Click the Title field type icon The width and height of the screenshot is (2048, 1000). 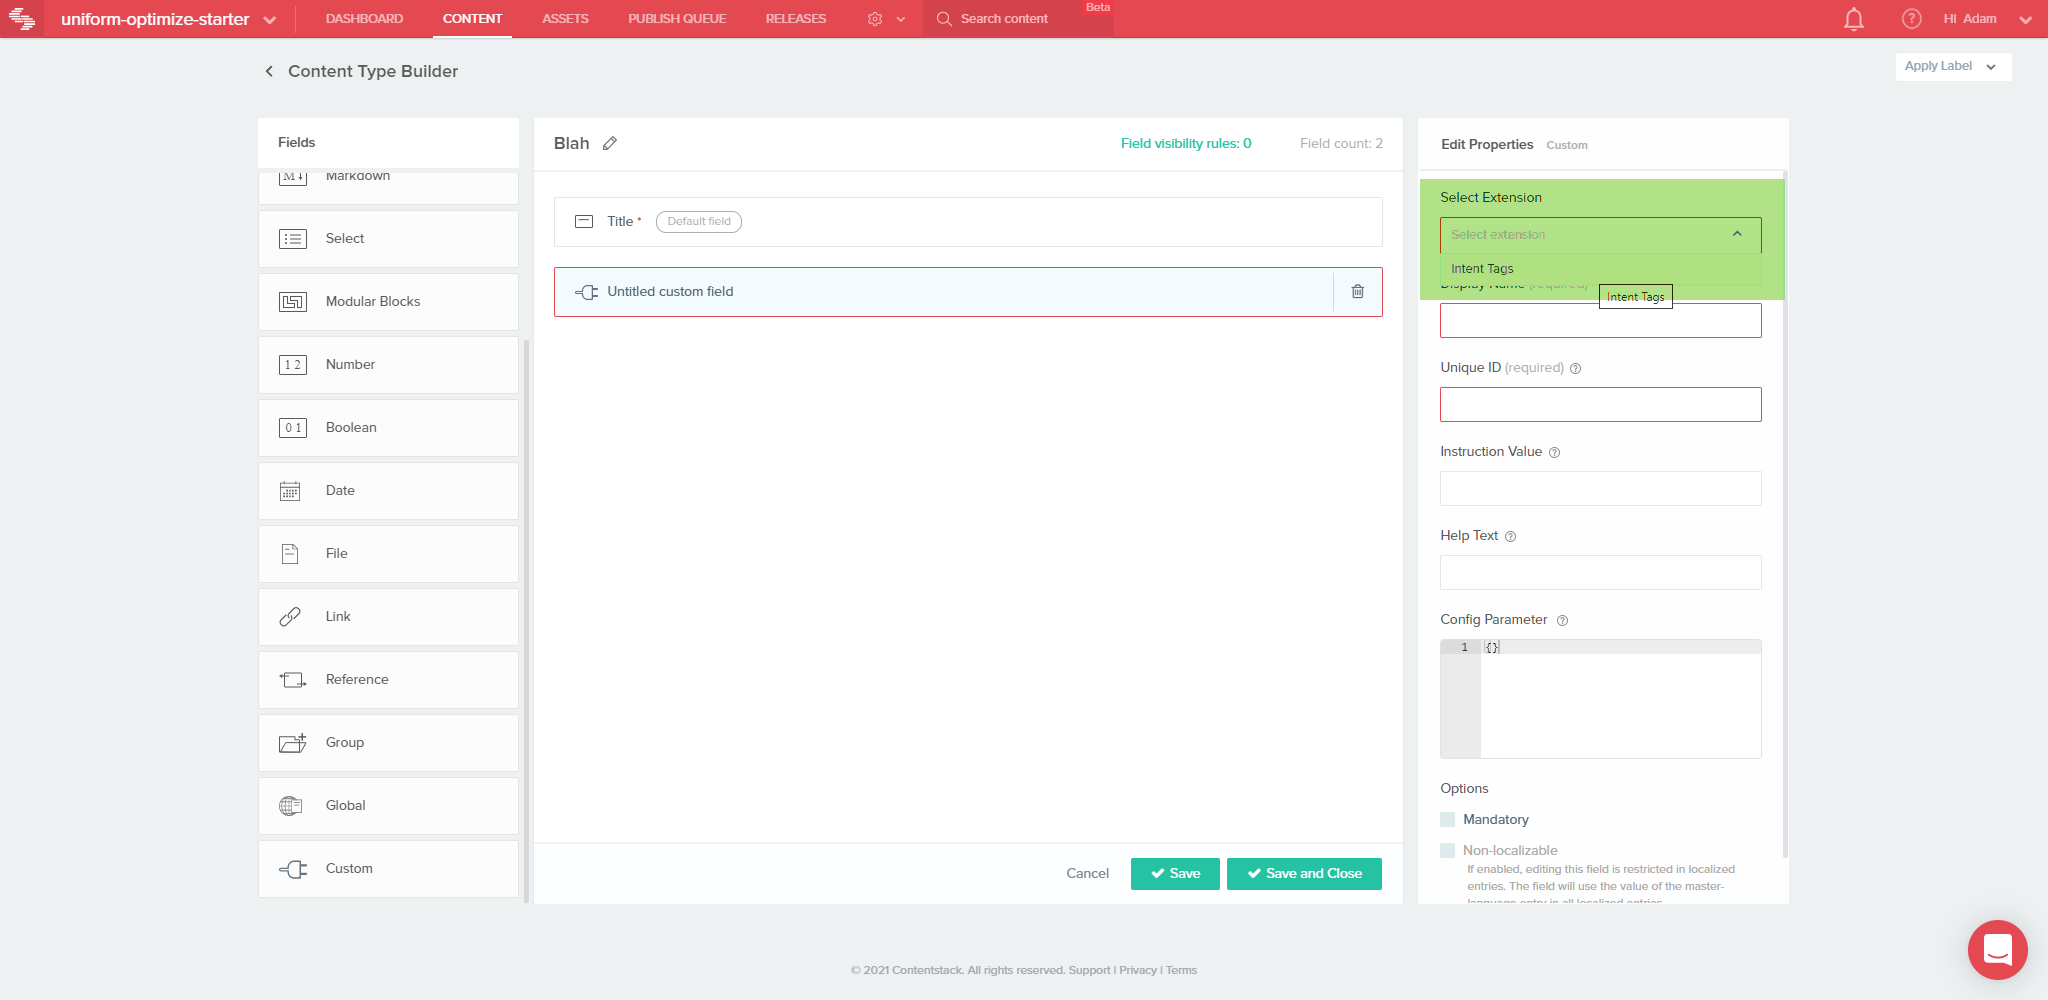point(584,221)
